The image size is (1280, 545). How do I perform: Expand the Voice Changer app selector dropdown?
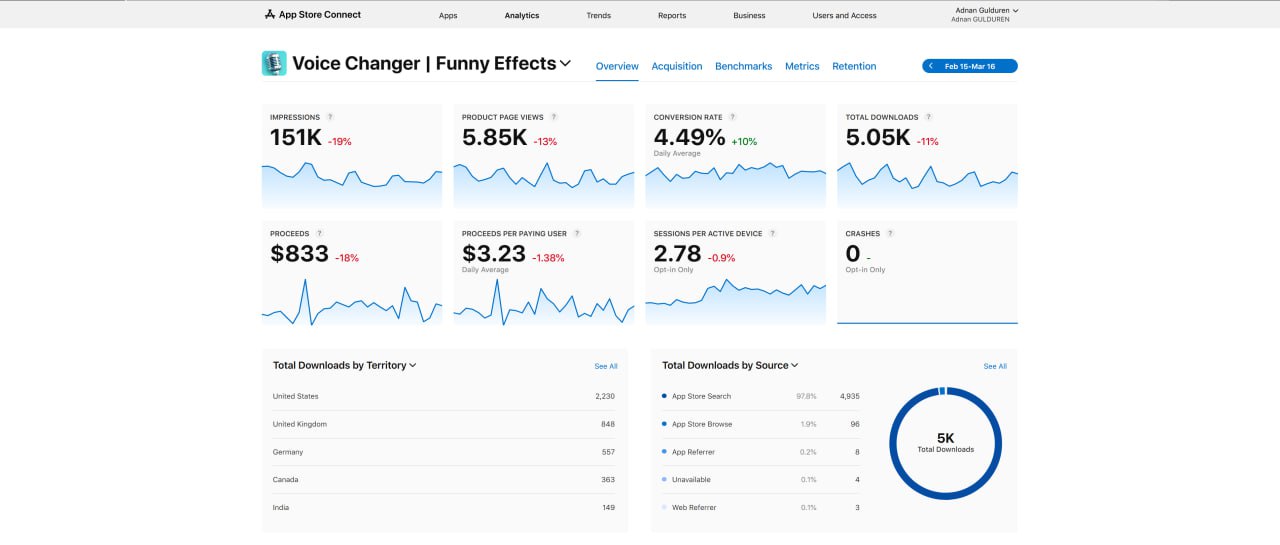click(565, 63)
